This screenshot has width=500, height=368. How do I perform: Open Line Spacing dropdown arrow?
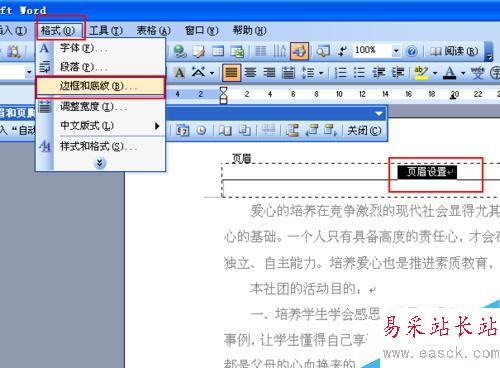click(321, 72)
